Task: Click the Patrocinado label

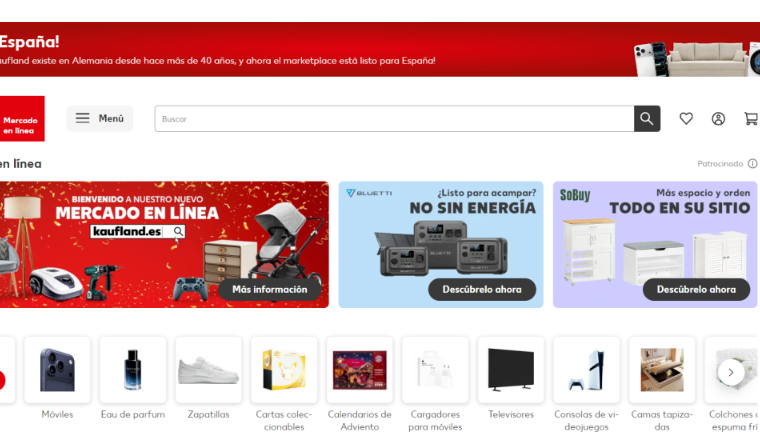Action: (x=720, y=164)
